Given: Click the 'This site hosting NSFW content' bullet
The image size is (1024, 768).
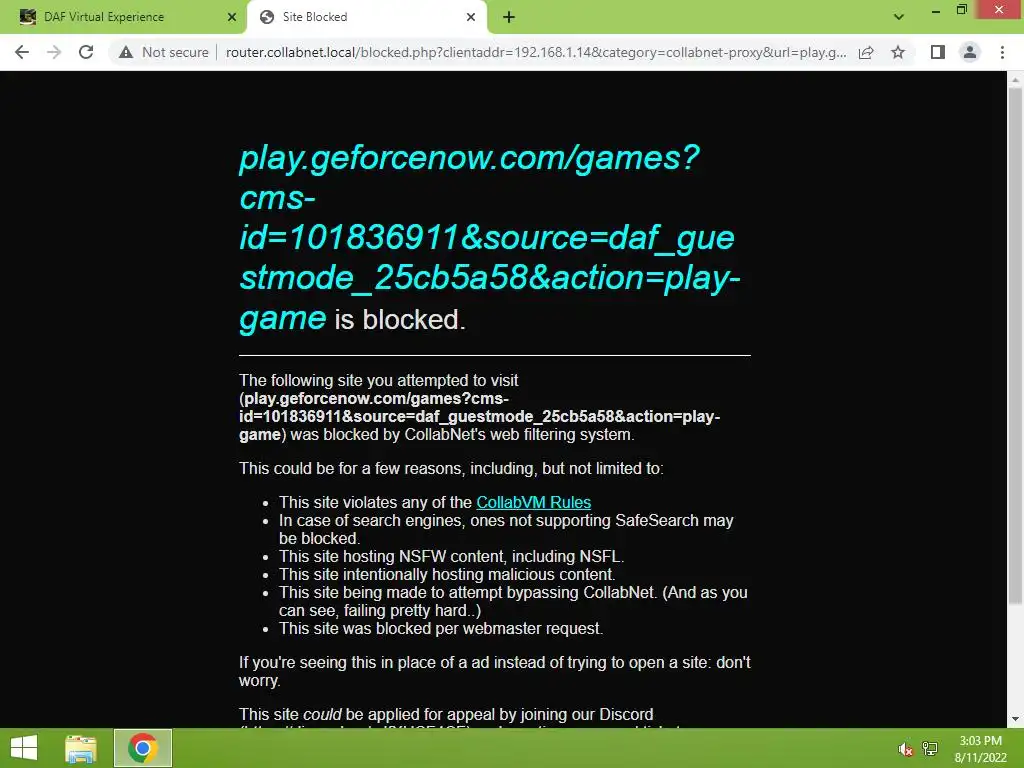Looking at the screenshot, I should coord(451,556).
